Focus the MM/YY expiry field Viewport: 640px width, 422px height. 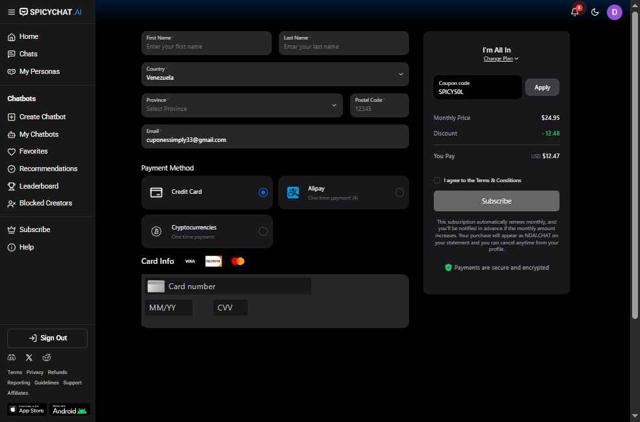point(168,308)
